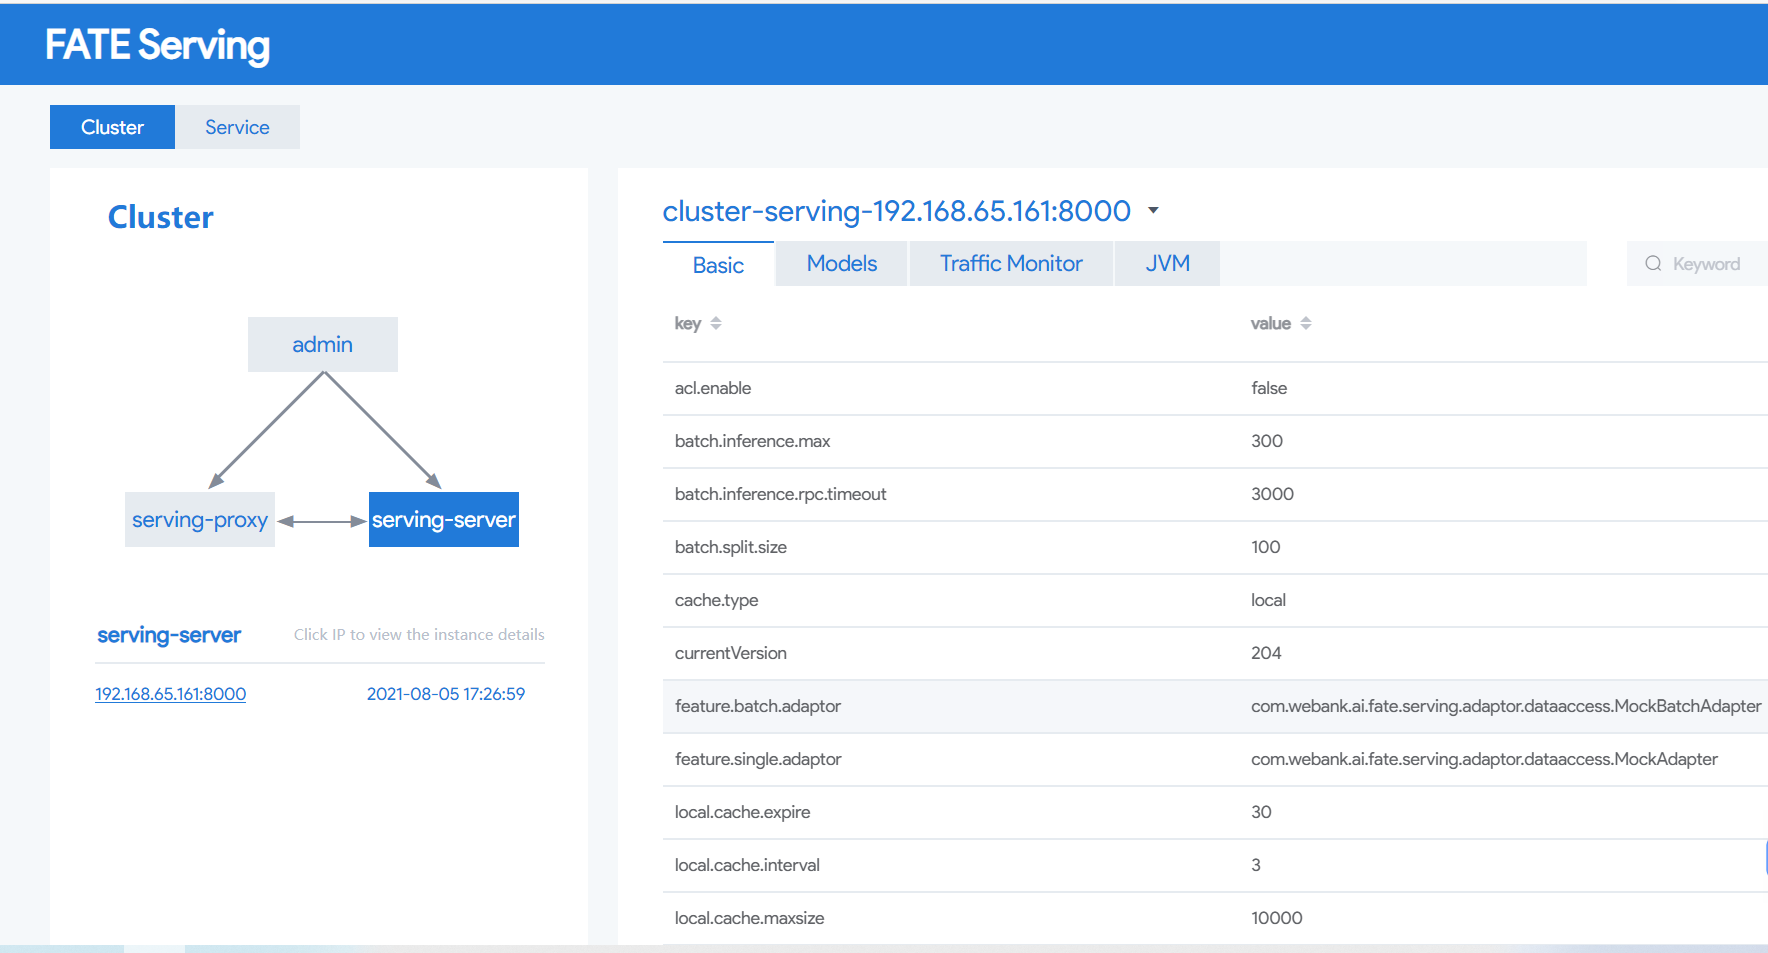This screenshot has height=953, width=1768.
Task: Click the serving-server section heading
Action: (169, 635)
